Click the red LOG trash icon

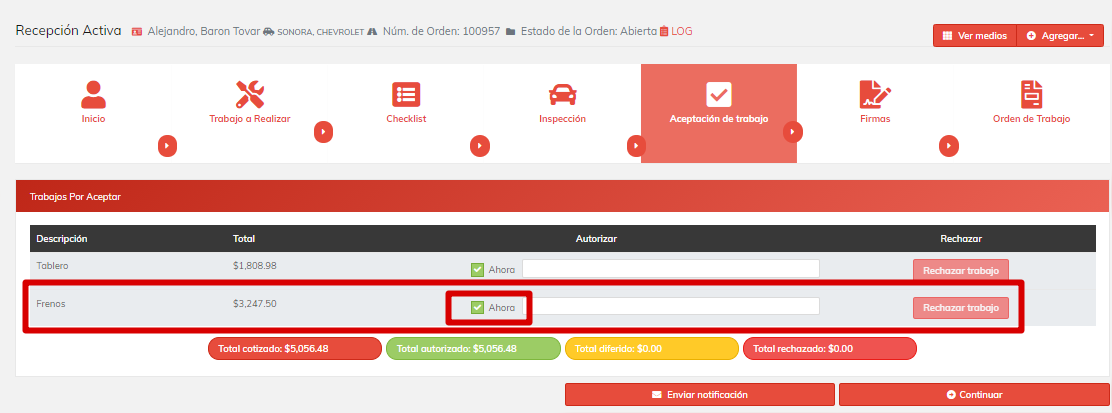(x=664, y=32)
